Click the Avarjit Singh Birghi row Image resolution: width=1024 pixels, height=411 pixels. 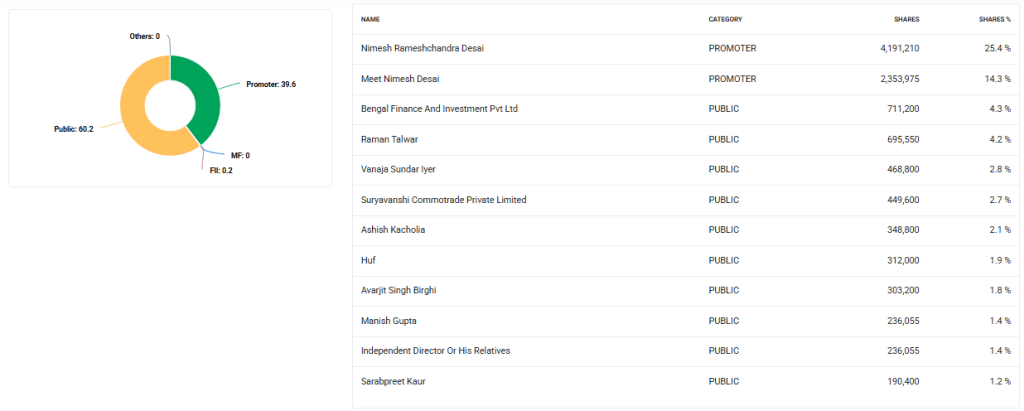pyautogui.click(x=398, y=290)
